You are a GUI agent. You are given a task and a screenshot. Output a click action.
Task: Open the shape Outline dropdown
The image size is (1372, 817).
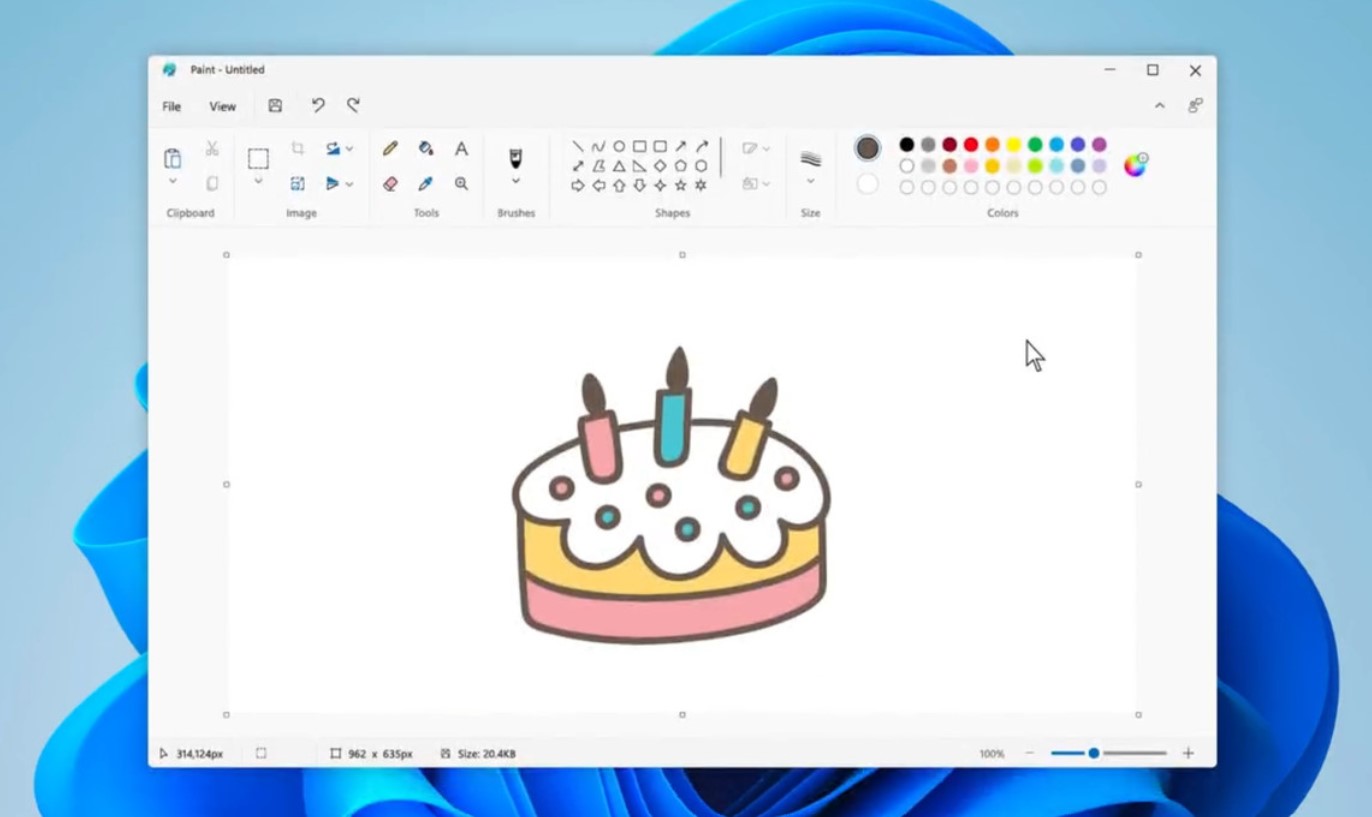pyautogui.click(x=756, y=148)
